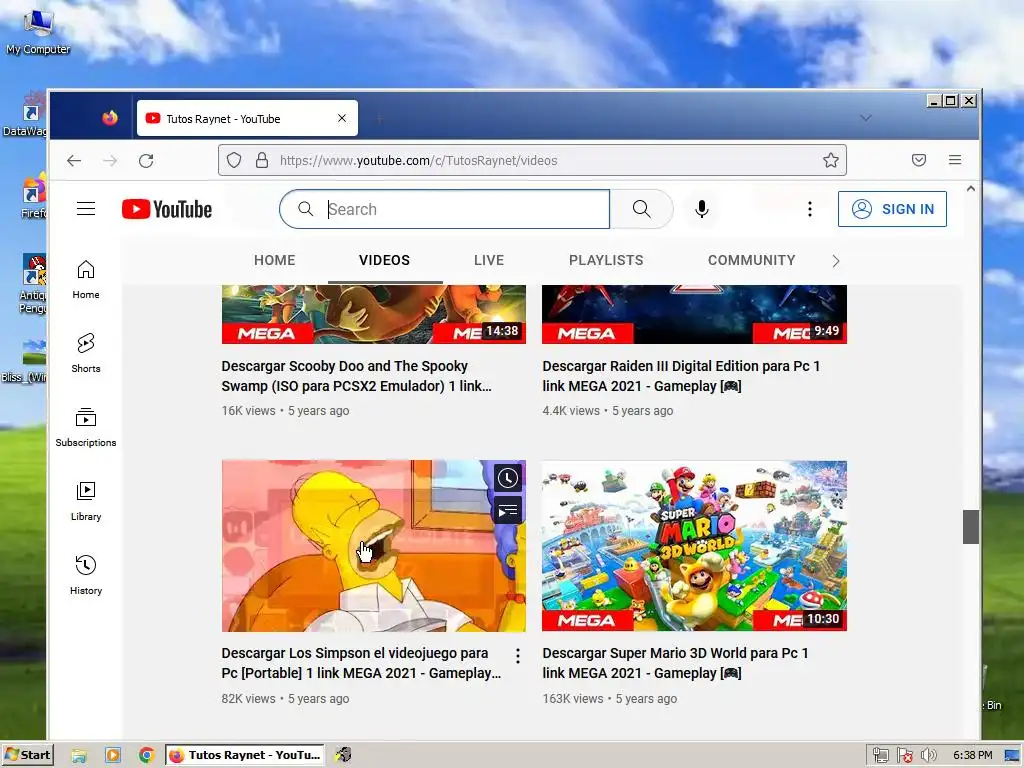Image resolution: width=1024 pixels, height=768 pixels.
Task: Select the VIDEOS channel tab
Action: pos(385,260)
